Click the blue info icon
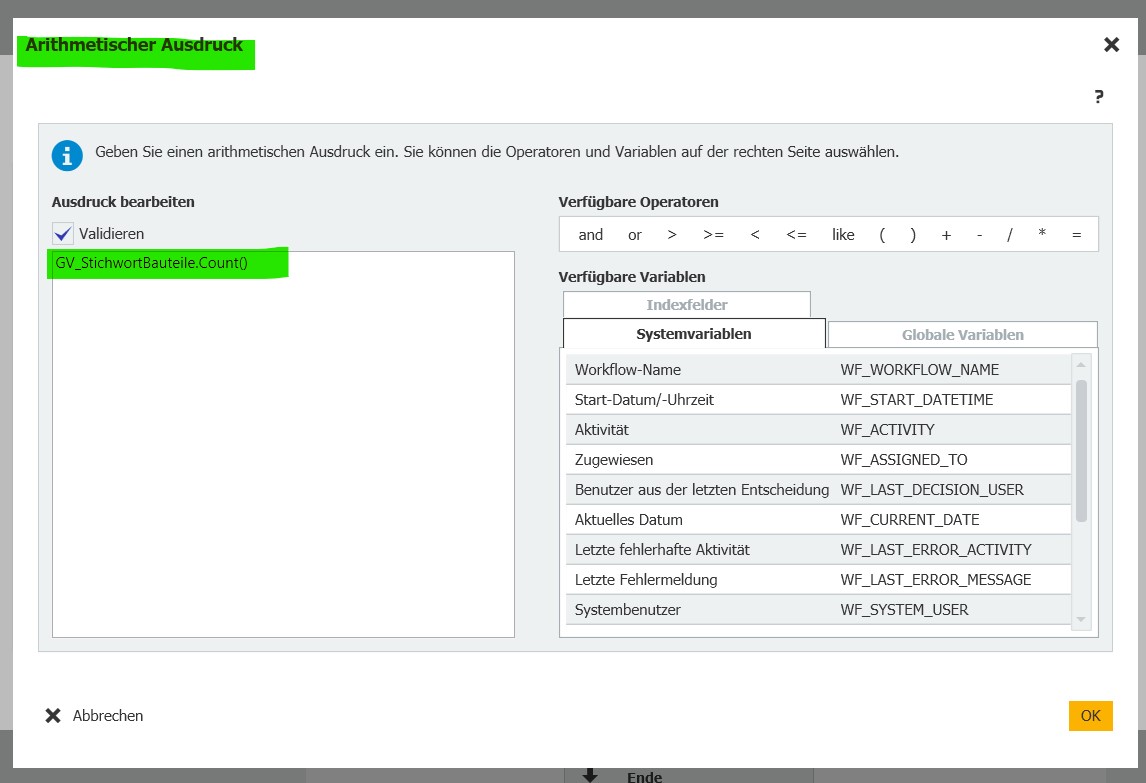The height and width of the screenshot is (783, 1146). (67, 155)
